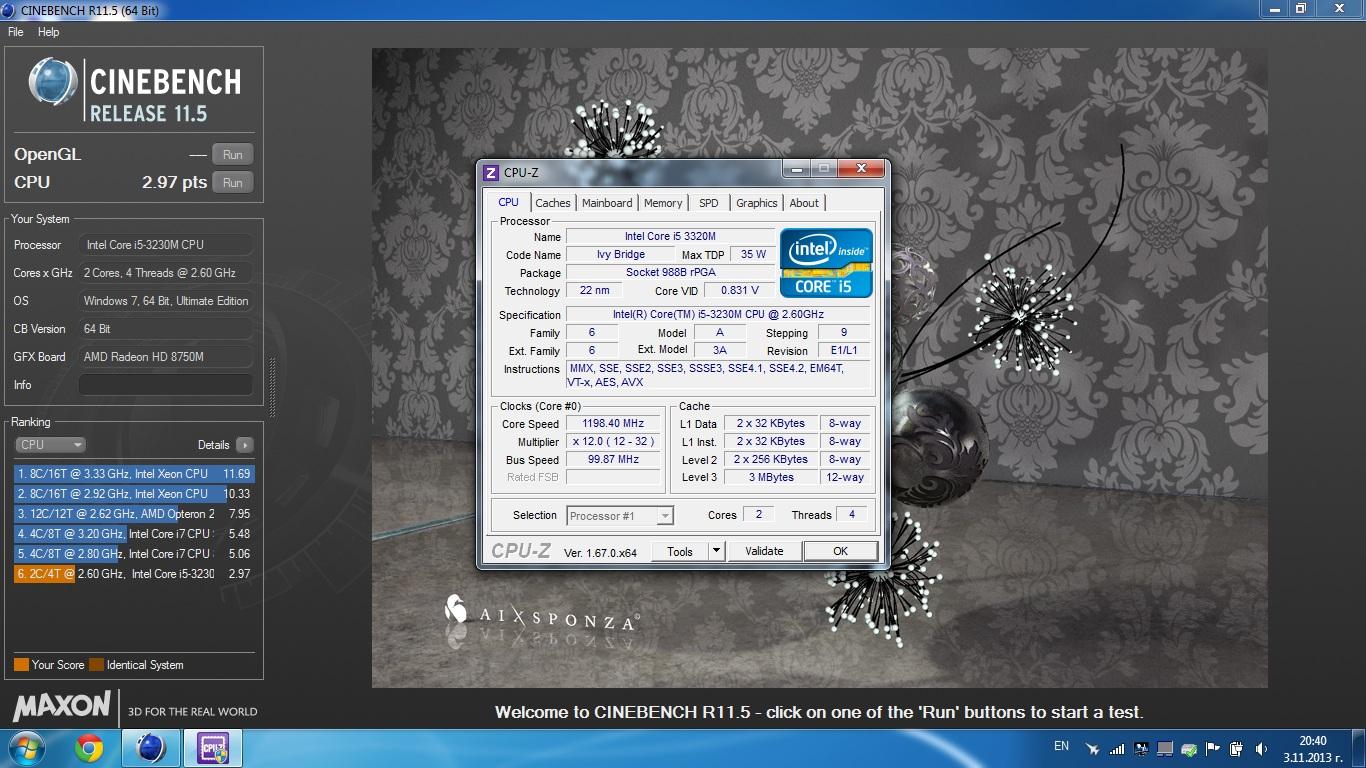Click the Identical System brown legend swatch
This screenshot has height=768, width=1366.
click(96, 665)
